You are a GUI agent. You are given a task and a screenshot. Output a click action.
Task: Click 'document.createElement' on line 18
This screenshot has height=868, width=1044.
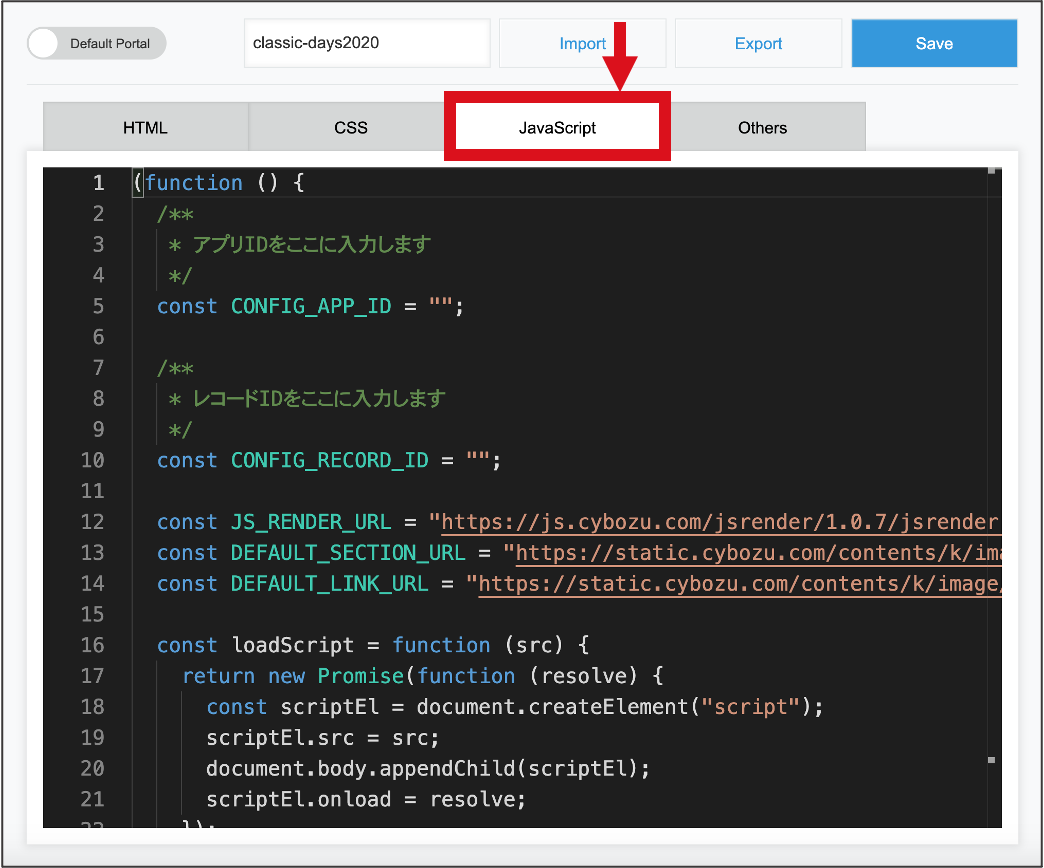coord(552,706)
